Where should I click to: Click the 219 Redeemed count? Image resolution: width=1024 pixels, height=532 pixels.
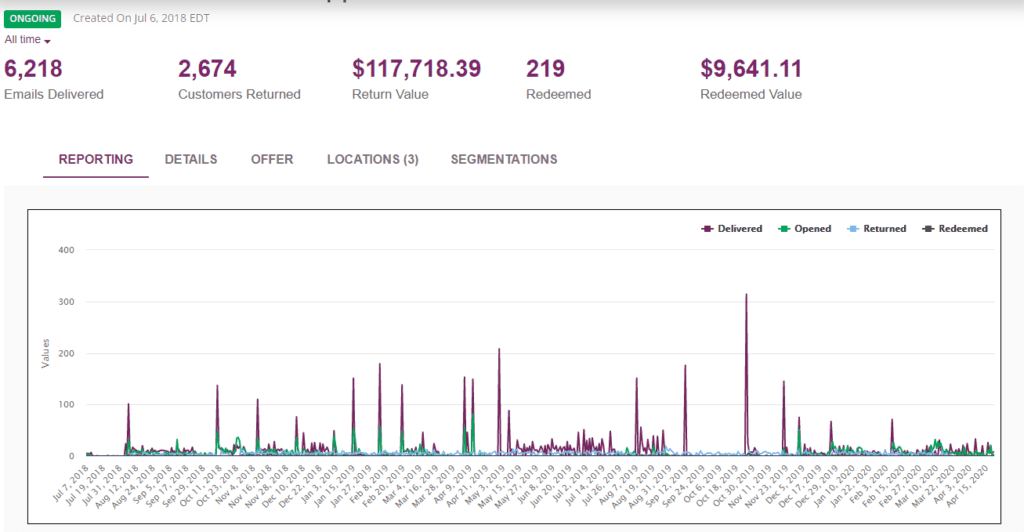pos(546,69)
